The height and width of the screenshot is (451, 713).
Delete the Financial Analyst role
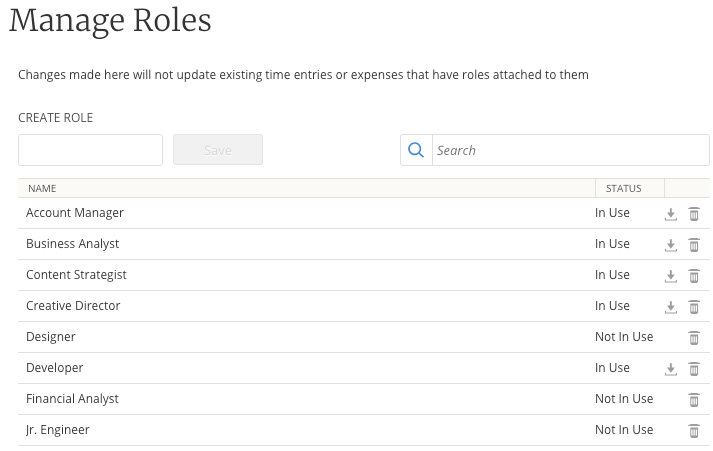tap(694, 400)
